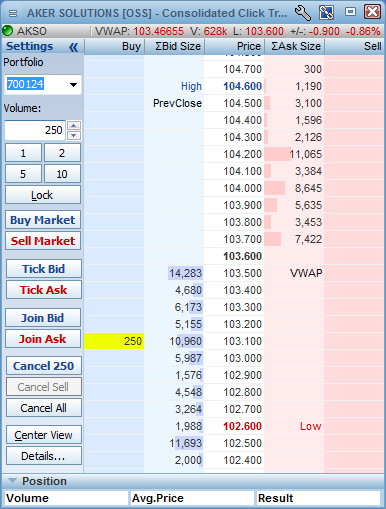The width and height of the screenshot is (386, 509).
Task: Close the Click Trader window
Action: (372, 12)
